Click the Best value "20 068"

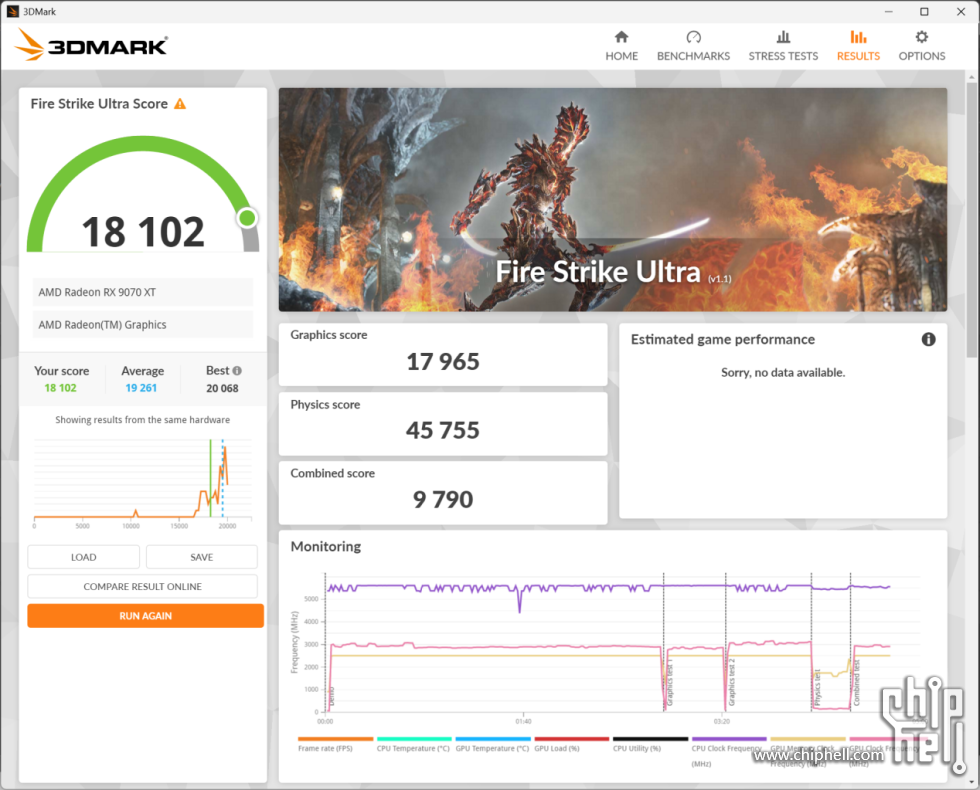222,388
